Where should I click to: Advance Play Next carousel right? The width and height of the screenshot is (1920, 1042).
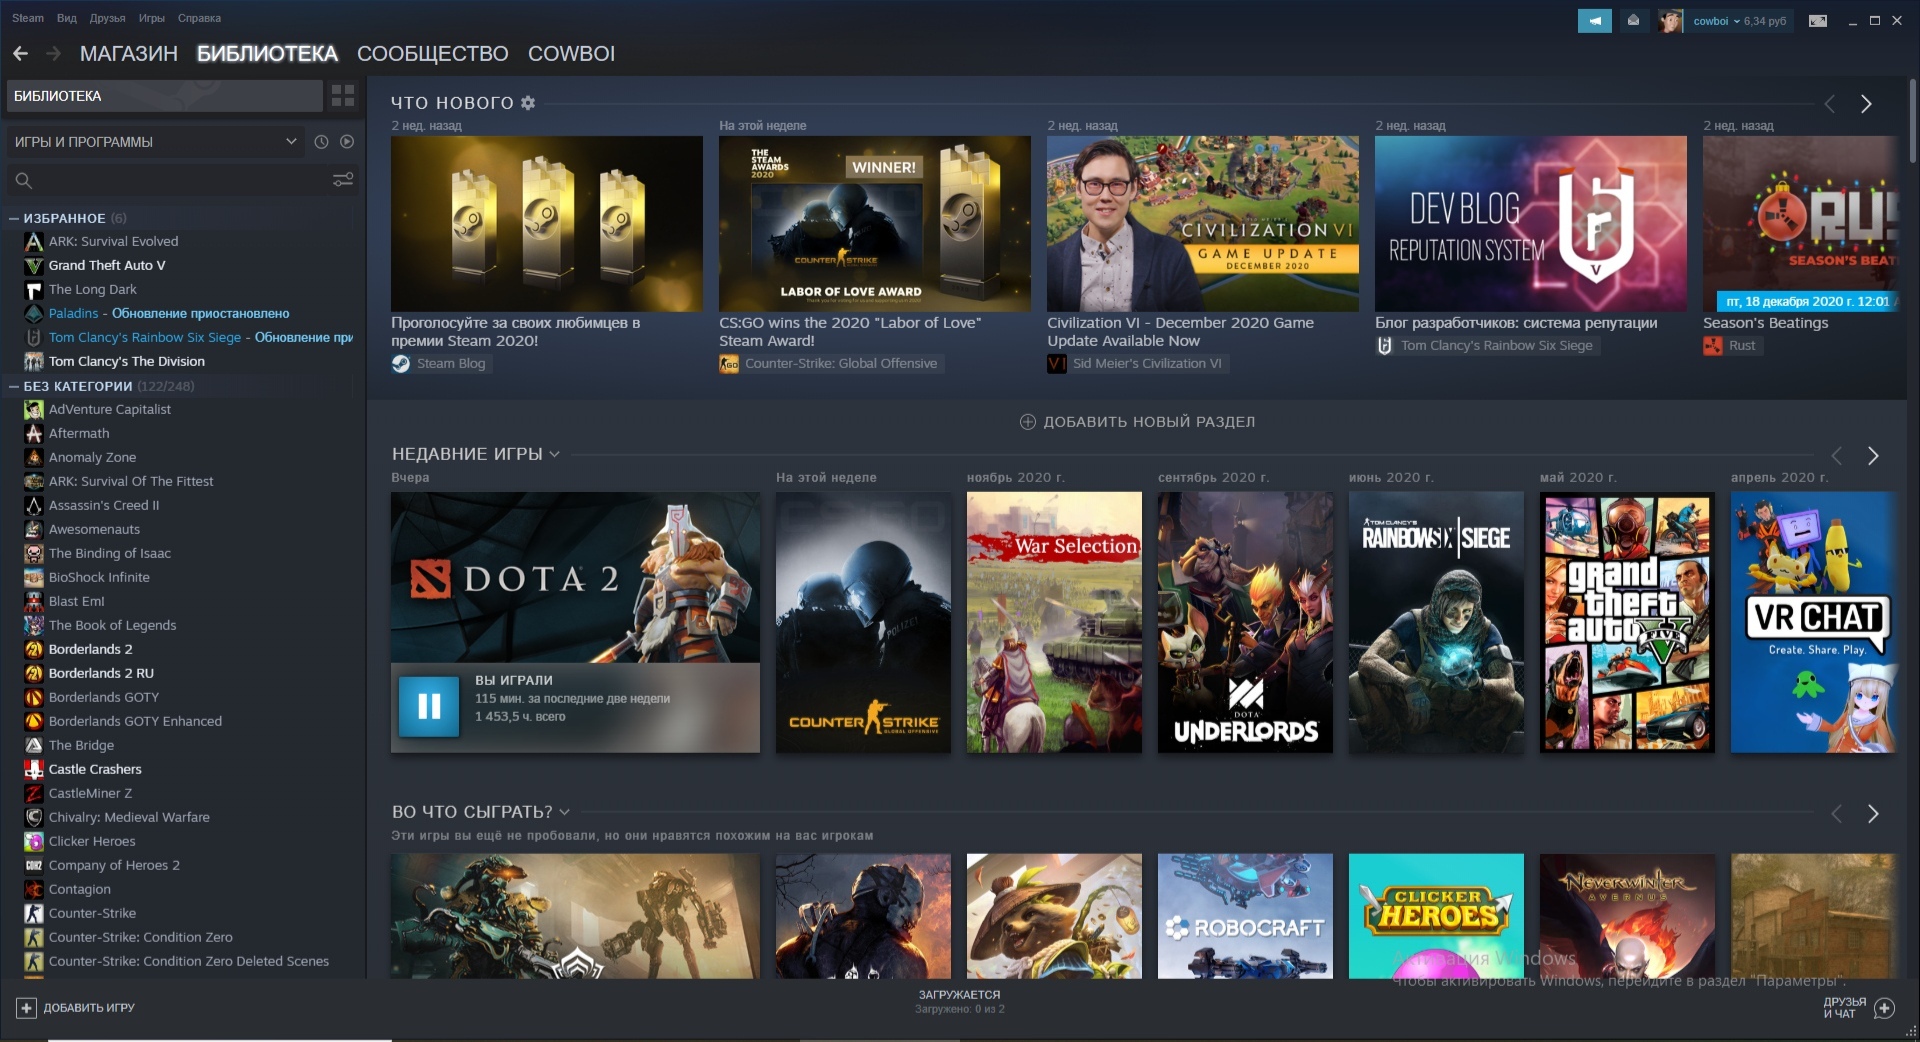[1873, 814]
